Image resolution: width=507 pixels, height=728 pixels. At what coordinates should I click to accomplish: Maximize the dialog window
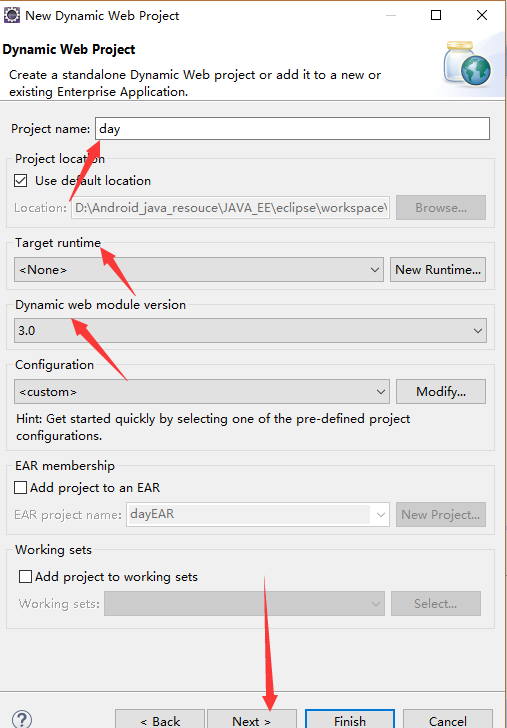pyautogui.click(x=436, y=15)
